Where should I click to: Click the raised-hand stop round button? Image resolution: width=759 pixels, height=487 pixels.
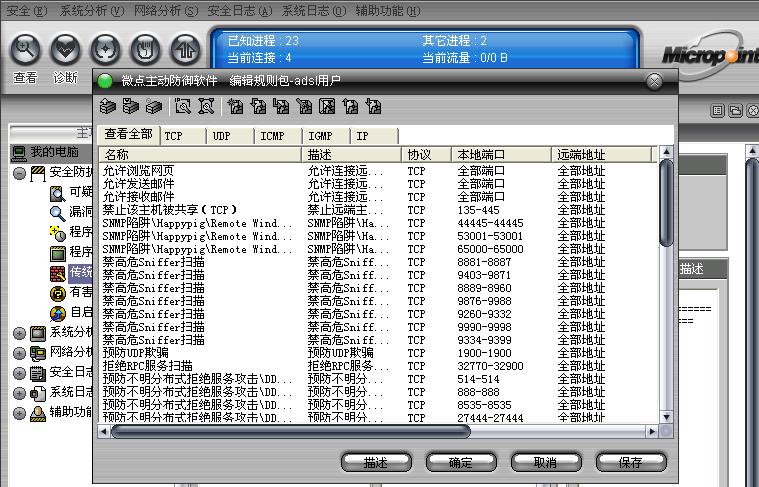coord(145,49)
